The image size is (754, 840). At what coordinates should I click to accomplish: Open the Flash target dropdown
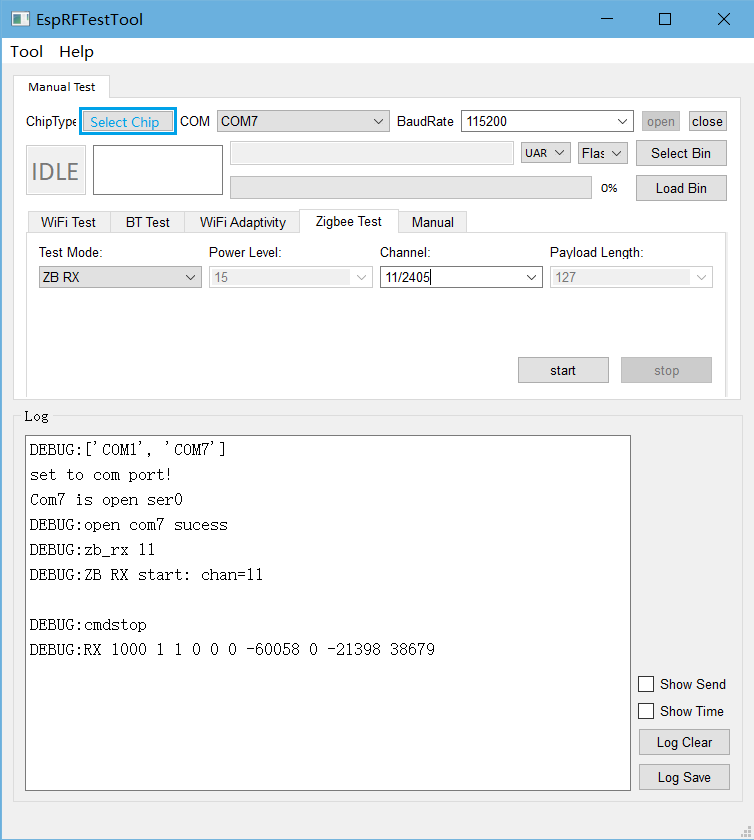click(x=602, y=153)
